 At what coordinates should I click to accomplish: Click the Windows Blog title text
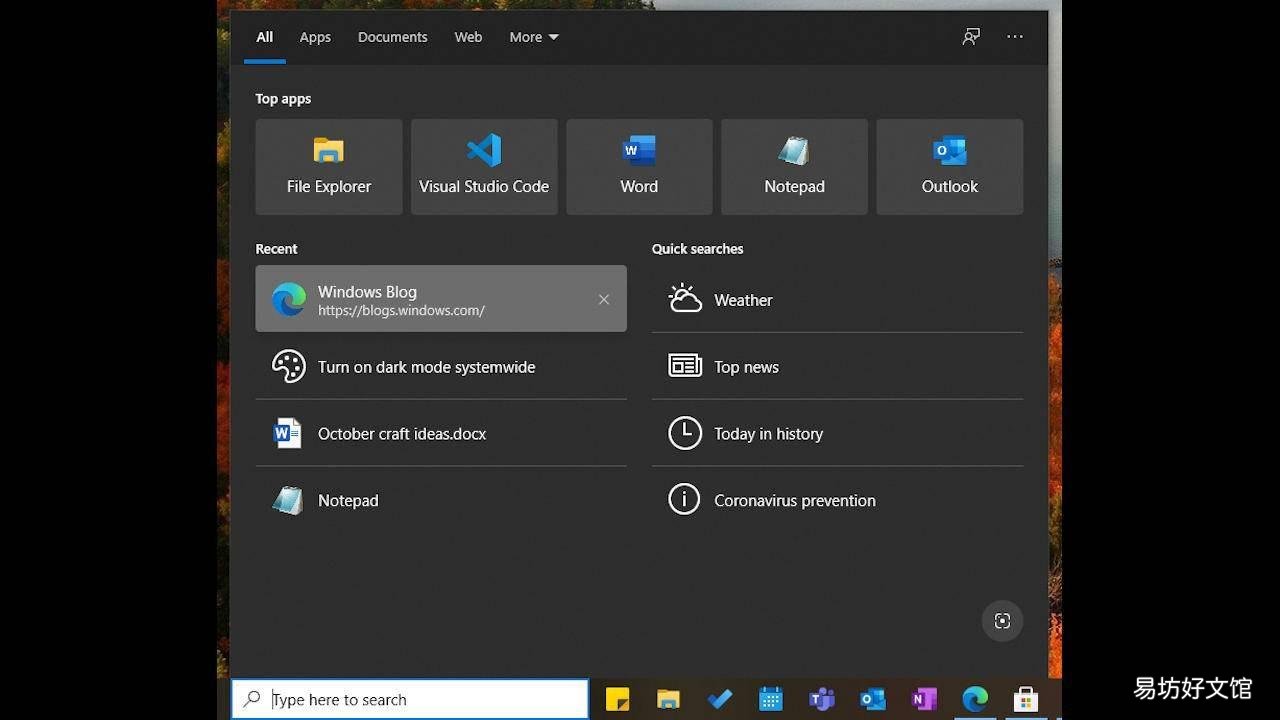pos(367,291)
